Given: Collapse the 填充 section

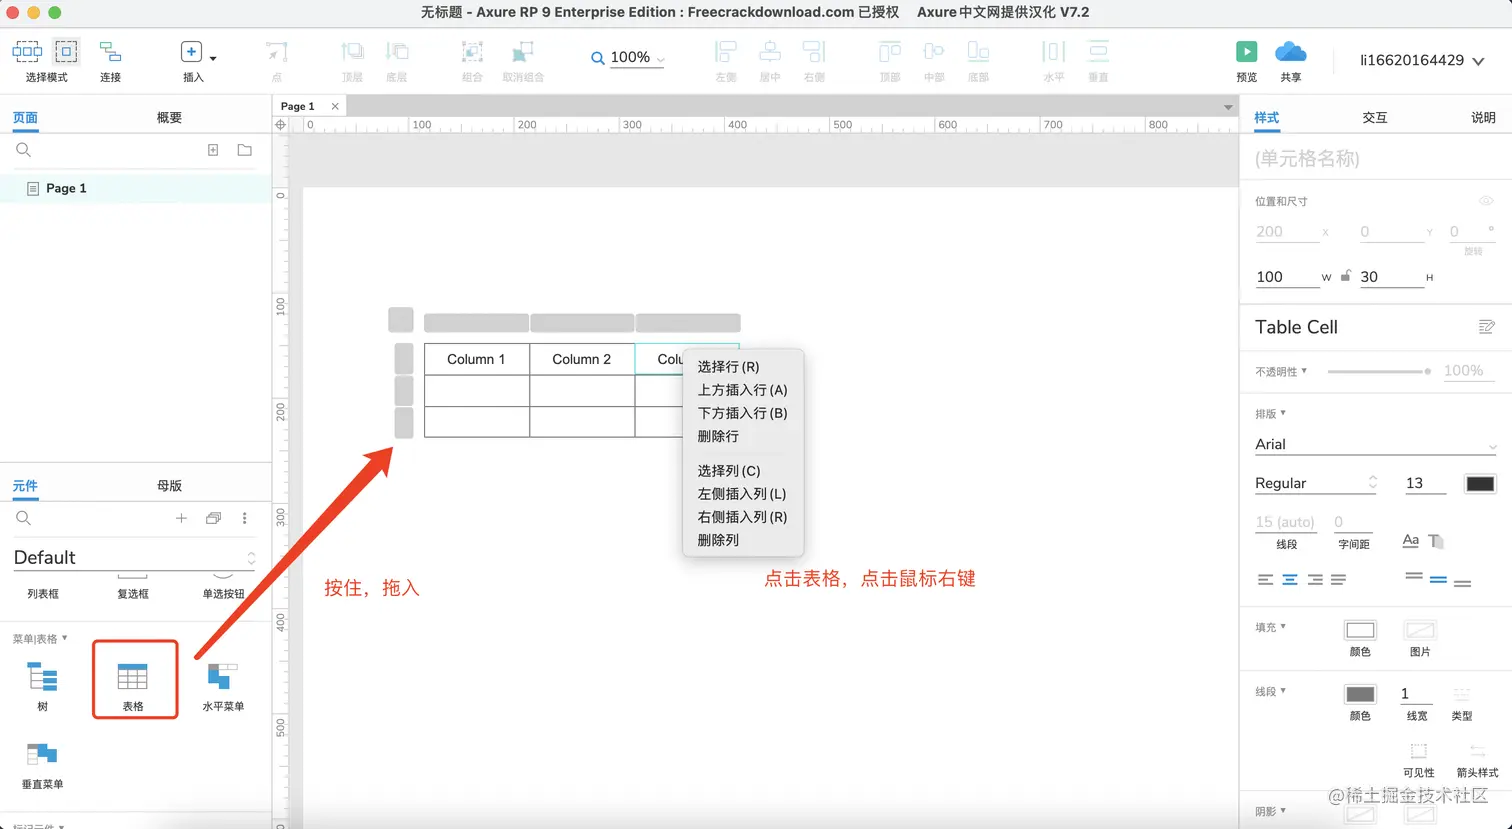Looking at the screenshot, I should (1271, 627).
